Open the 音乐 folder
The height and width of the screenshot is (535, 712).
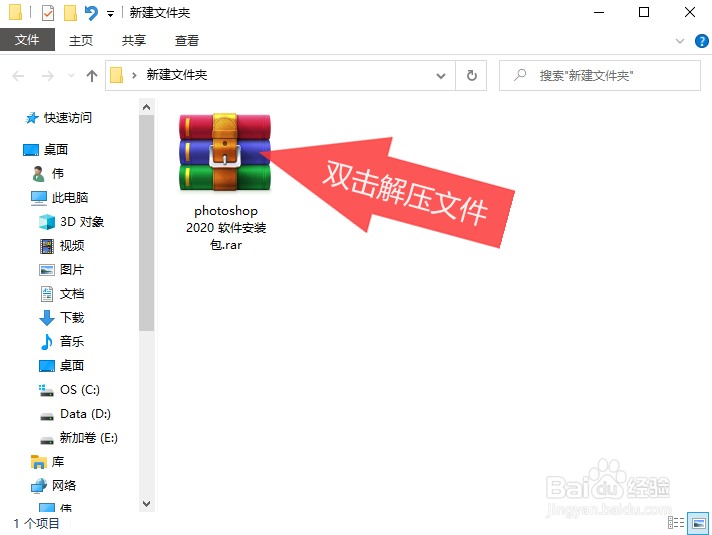point(72,342)
